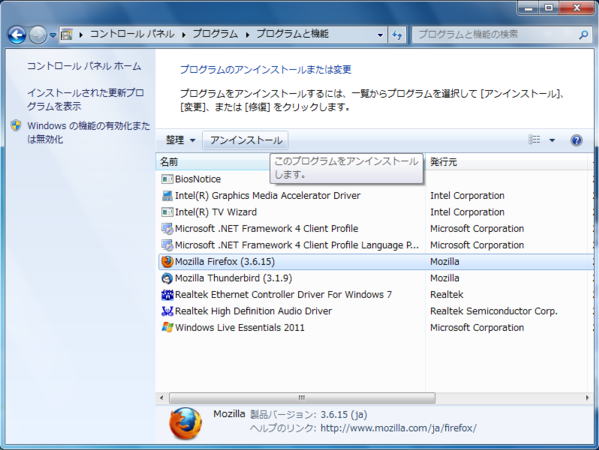Click the change view icon
This screenshot has height=450, width=599.
coord(534,140)
